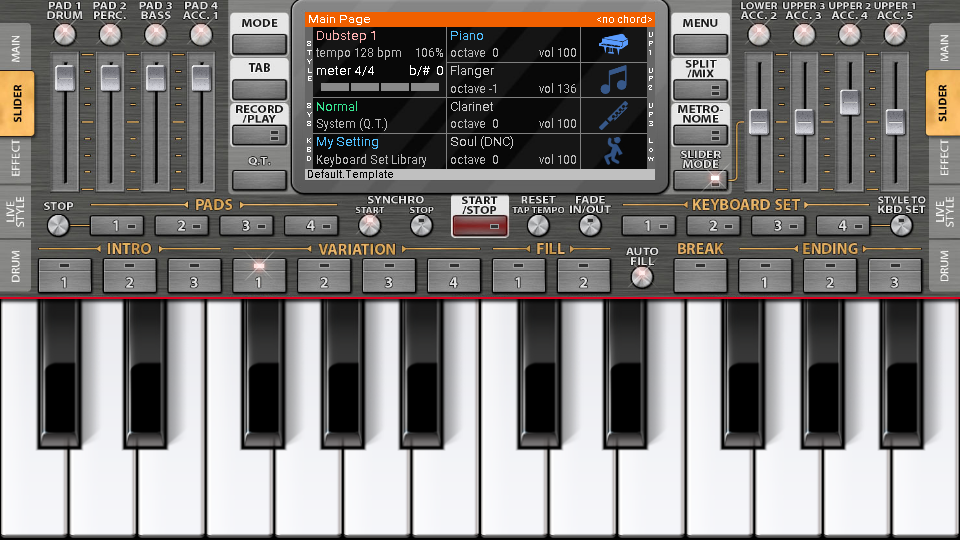The image size is (960, 540).
Task: Open the Dubstep 1 style name
Action: (346, 36)
